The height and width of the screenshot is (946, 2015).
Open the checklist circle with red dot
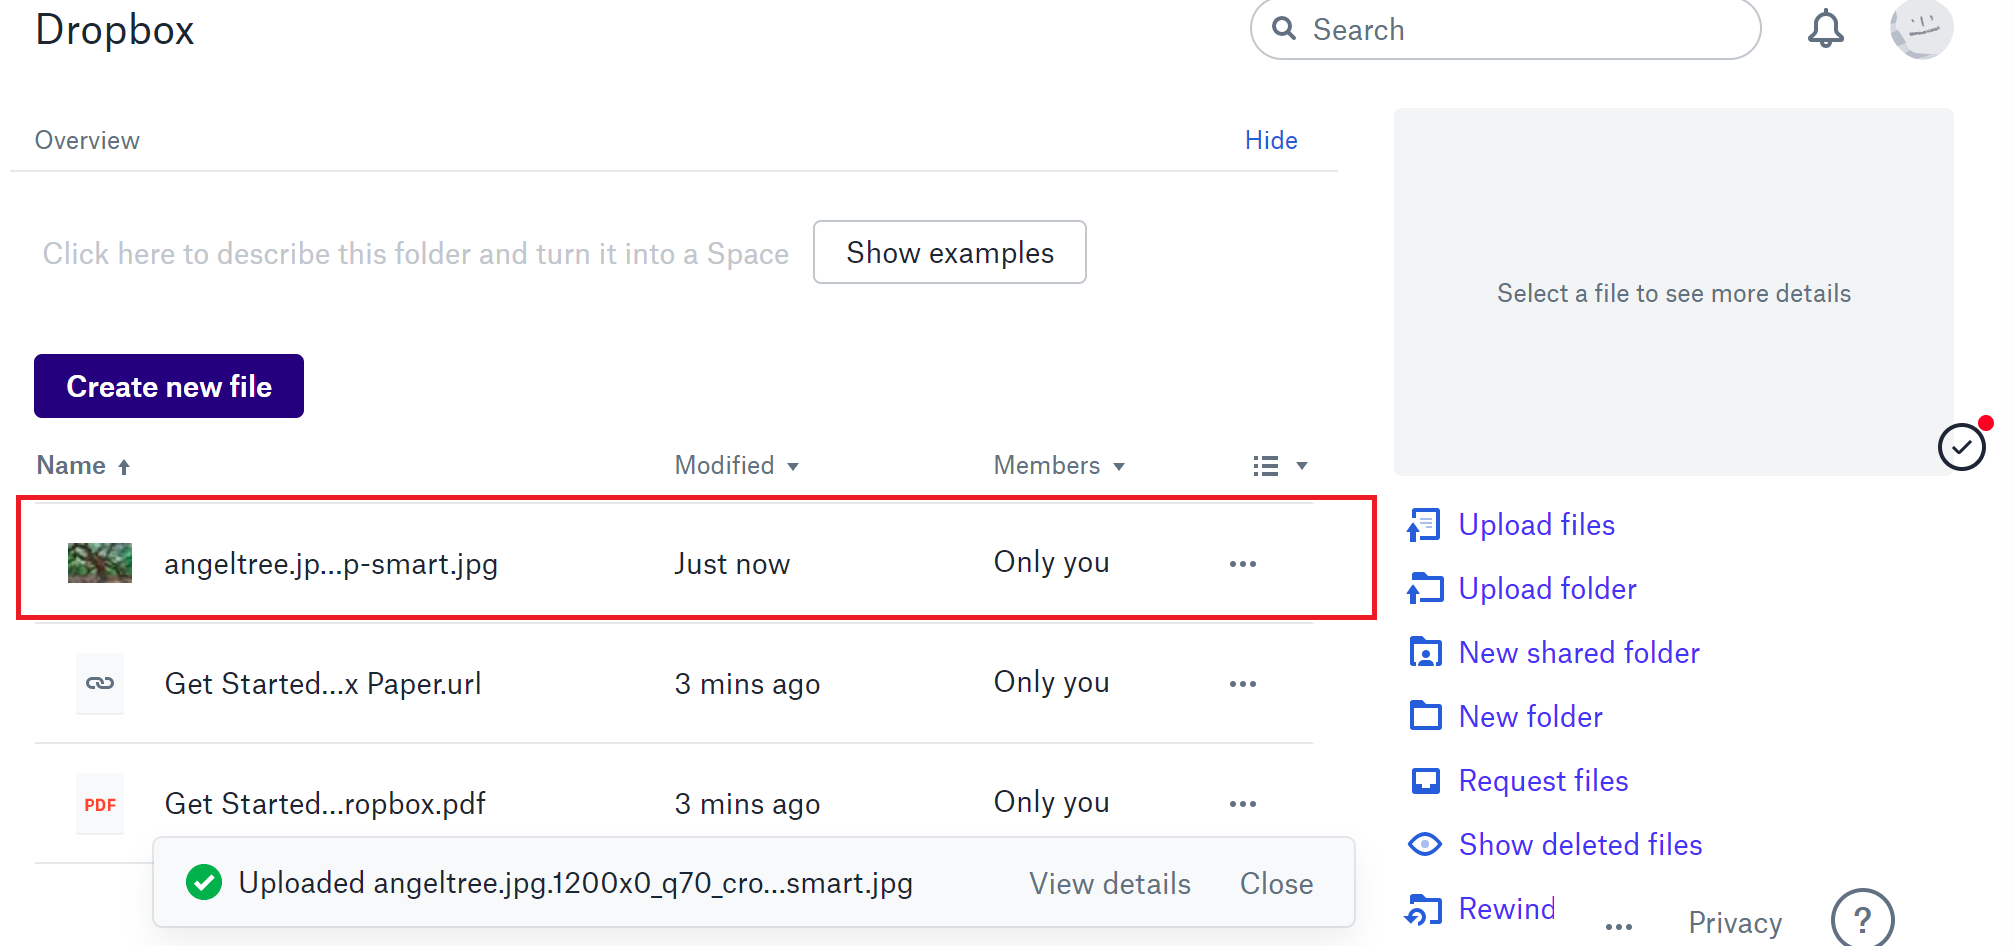[1961, 446]
